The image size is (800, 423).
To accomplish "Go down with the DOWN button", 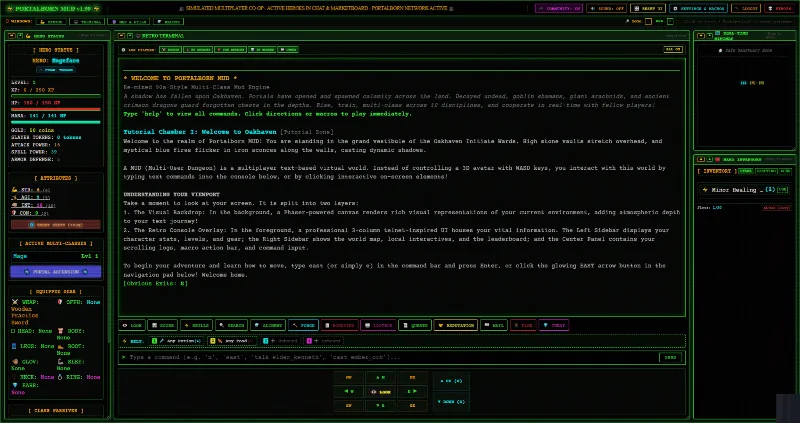I will point(451,402).
